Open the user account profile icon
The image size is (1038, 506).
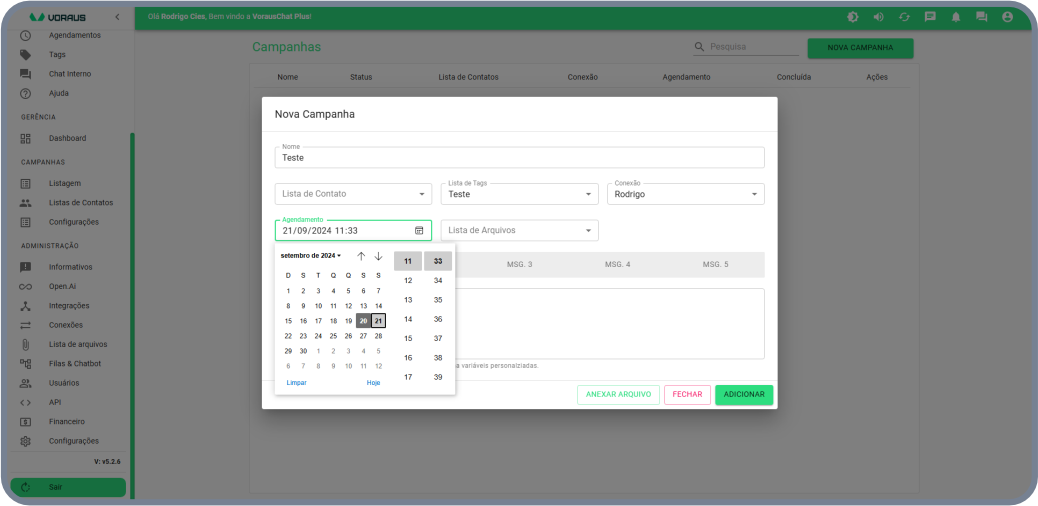point(1007,17)
